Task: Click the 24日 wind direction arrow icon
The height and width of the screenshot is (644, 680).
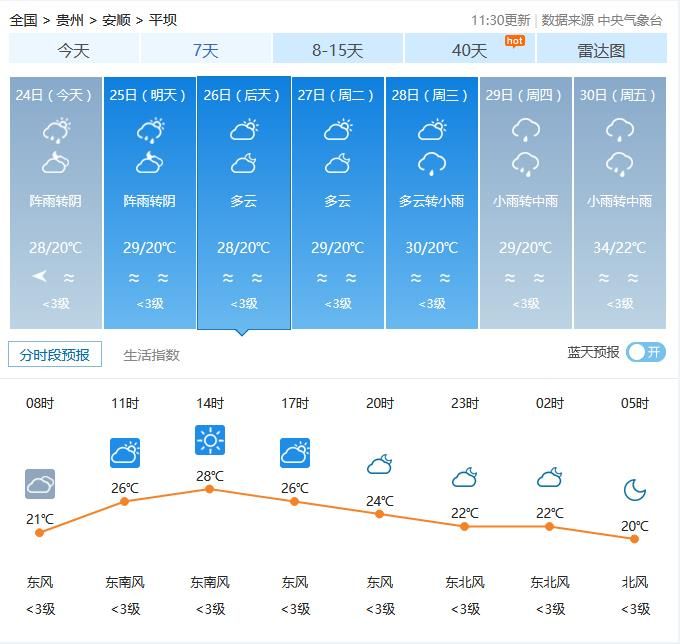Action: 40,276
